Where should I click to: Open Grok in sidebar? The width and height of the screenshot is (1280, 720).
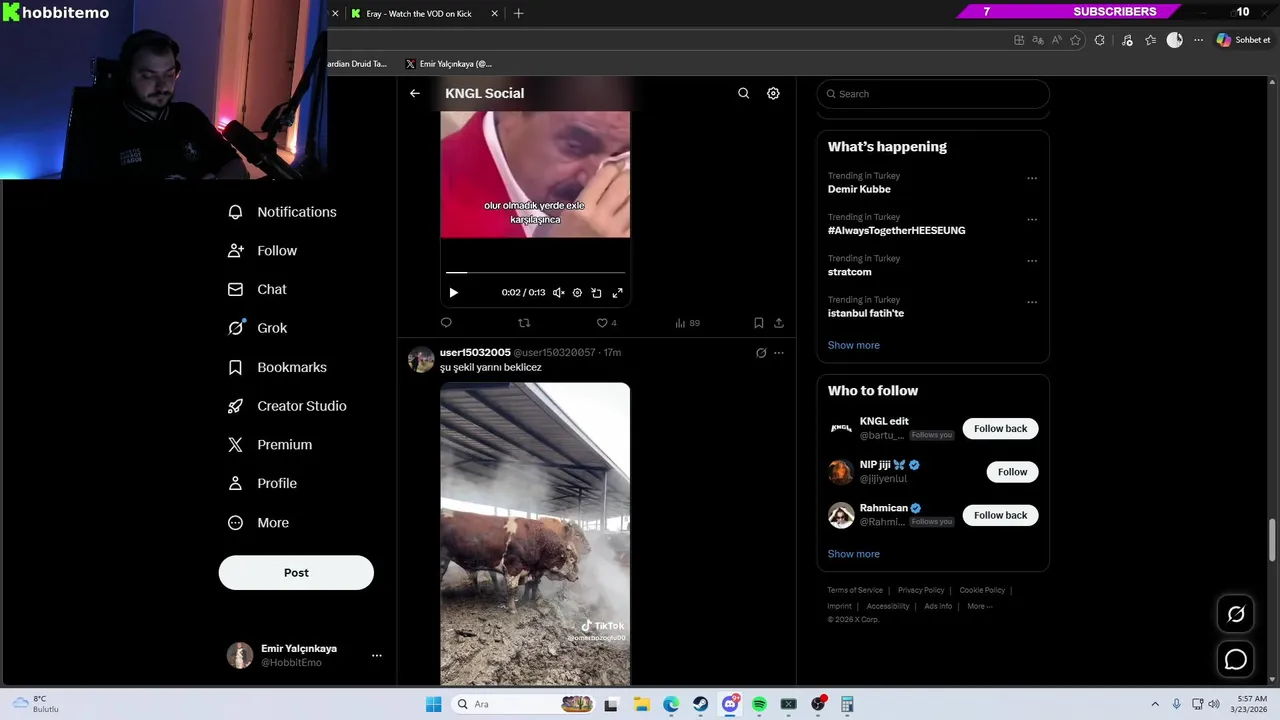(258, 328)
